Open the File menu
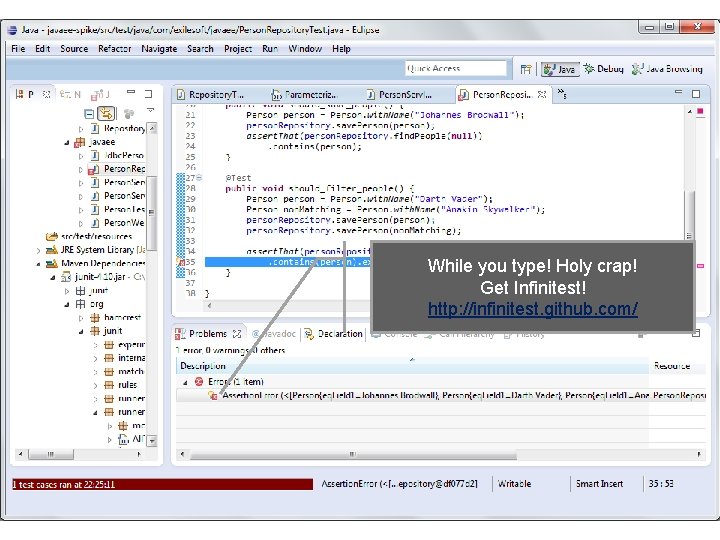Viewport: 720px width, 540px height. tap(18, 49)
